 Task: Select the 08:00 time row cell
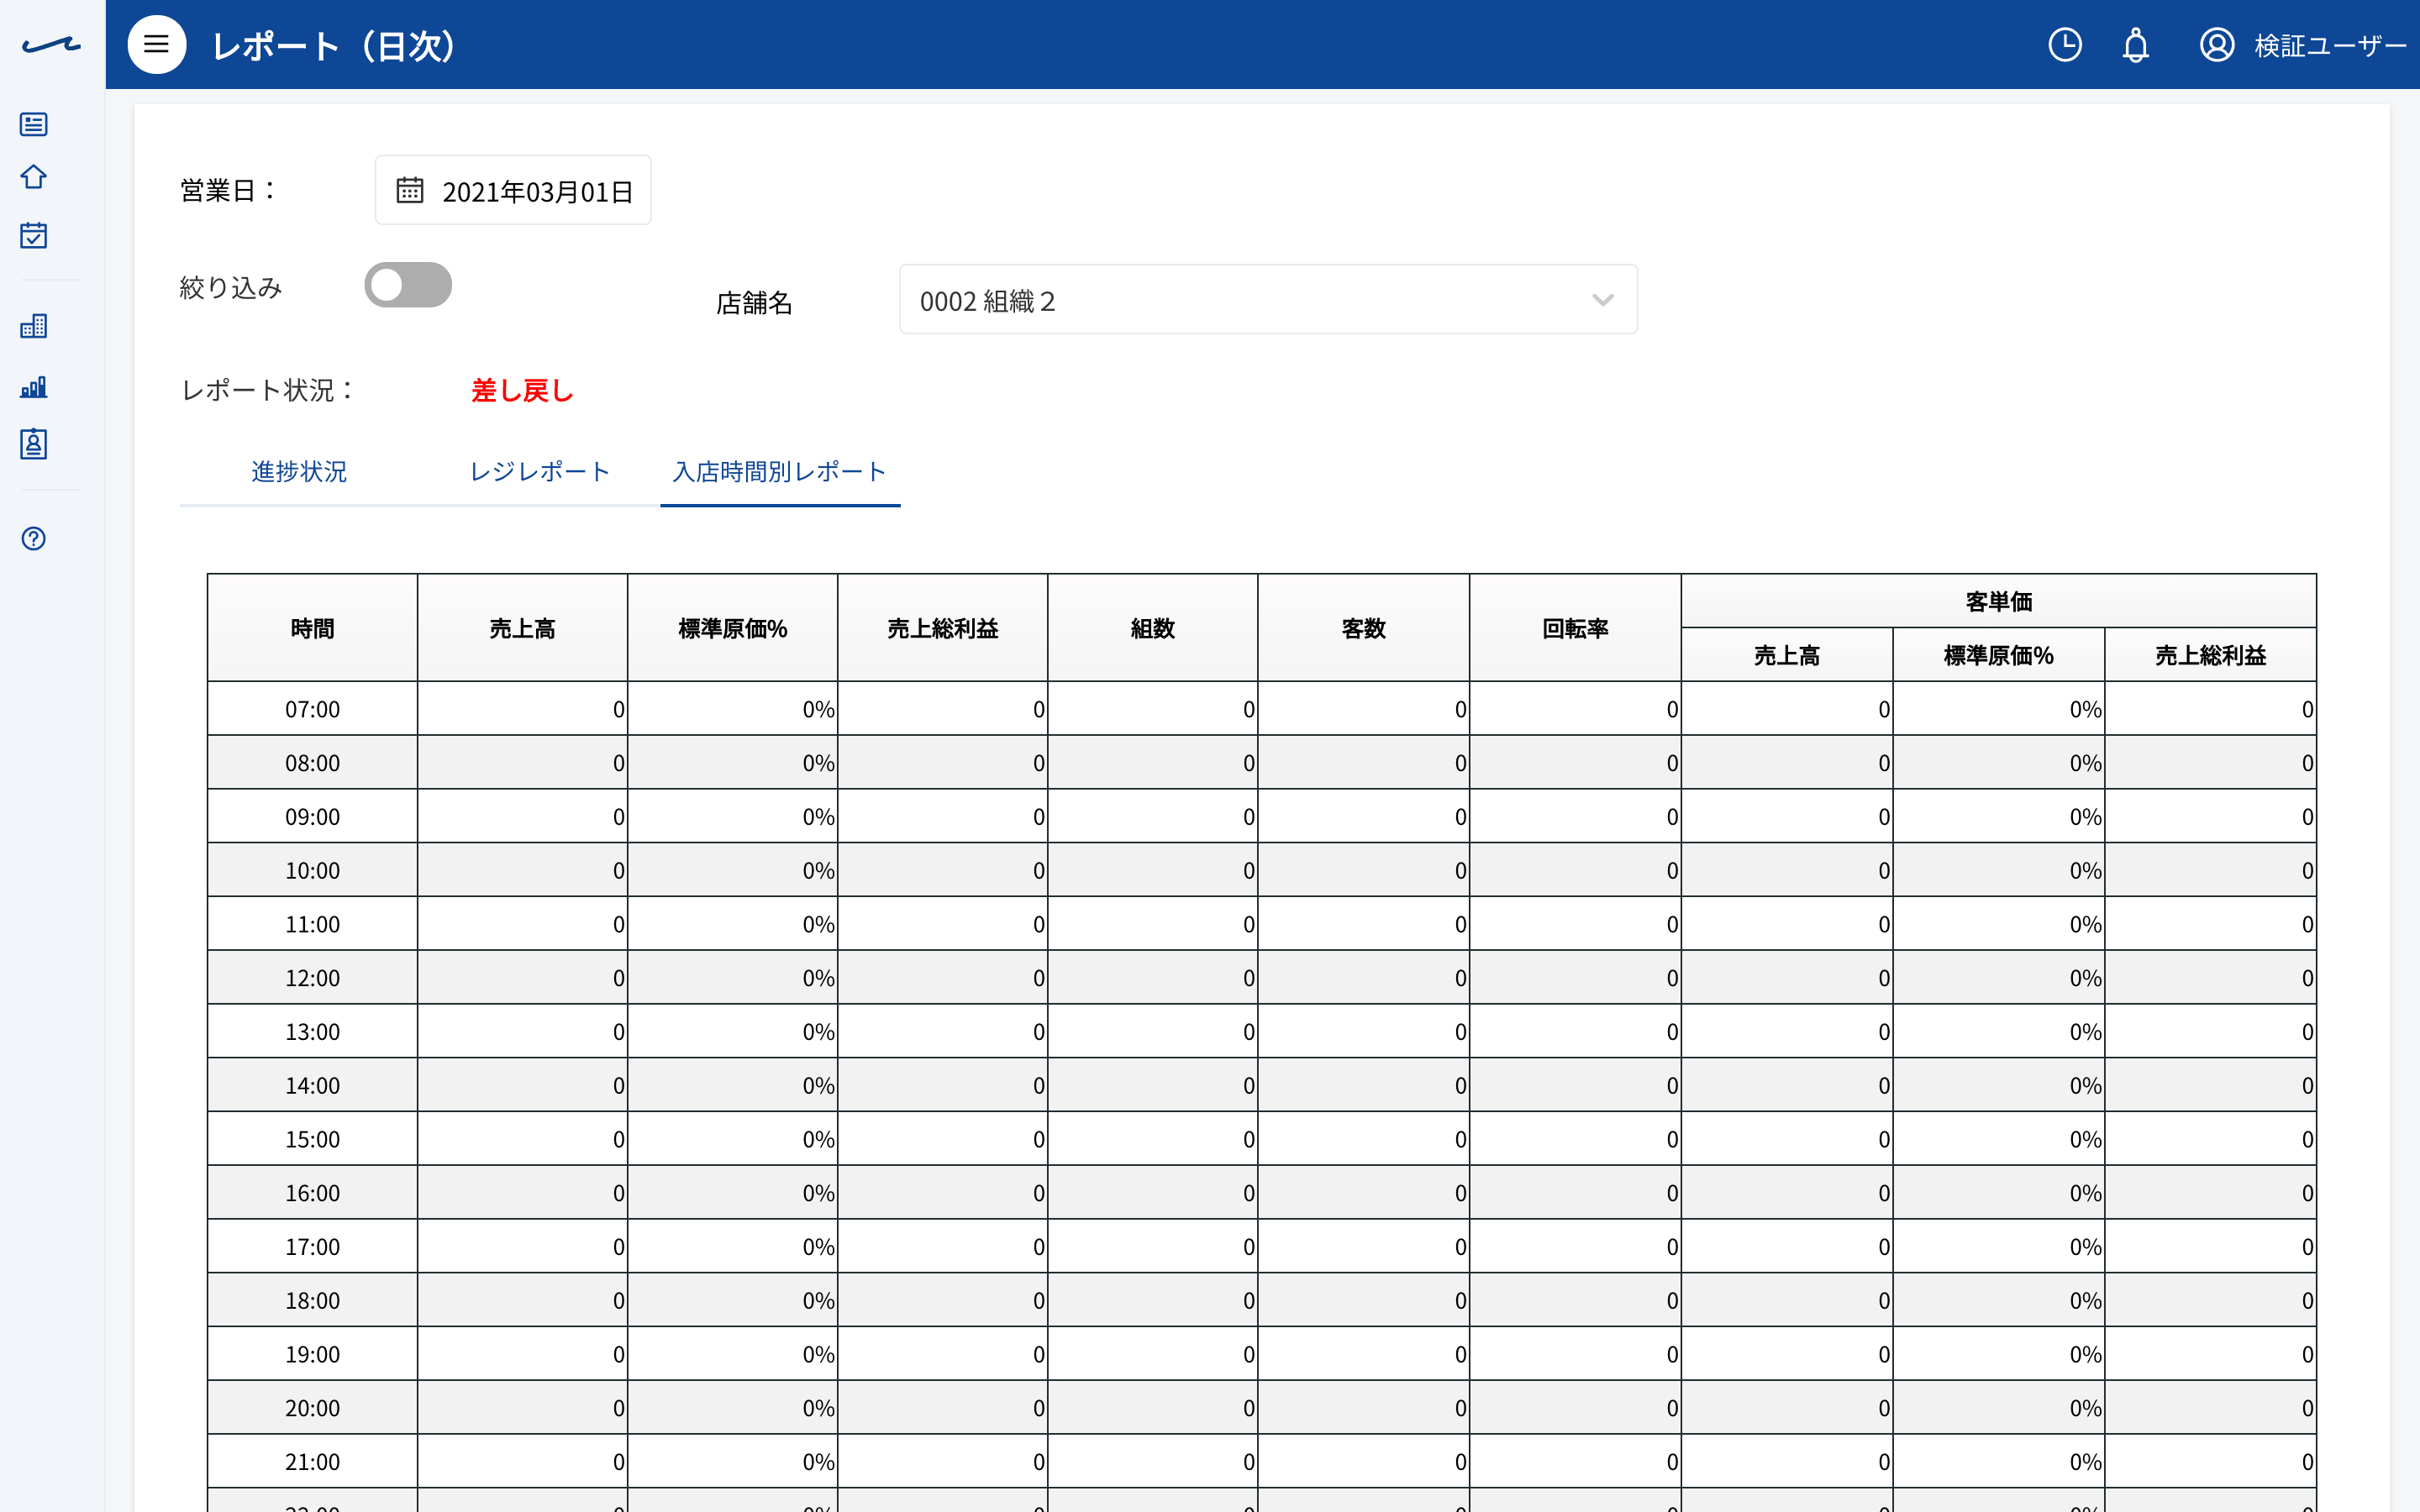point(312,763)
